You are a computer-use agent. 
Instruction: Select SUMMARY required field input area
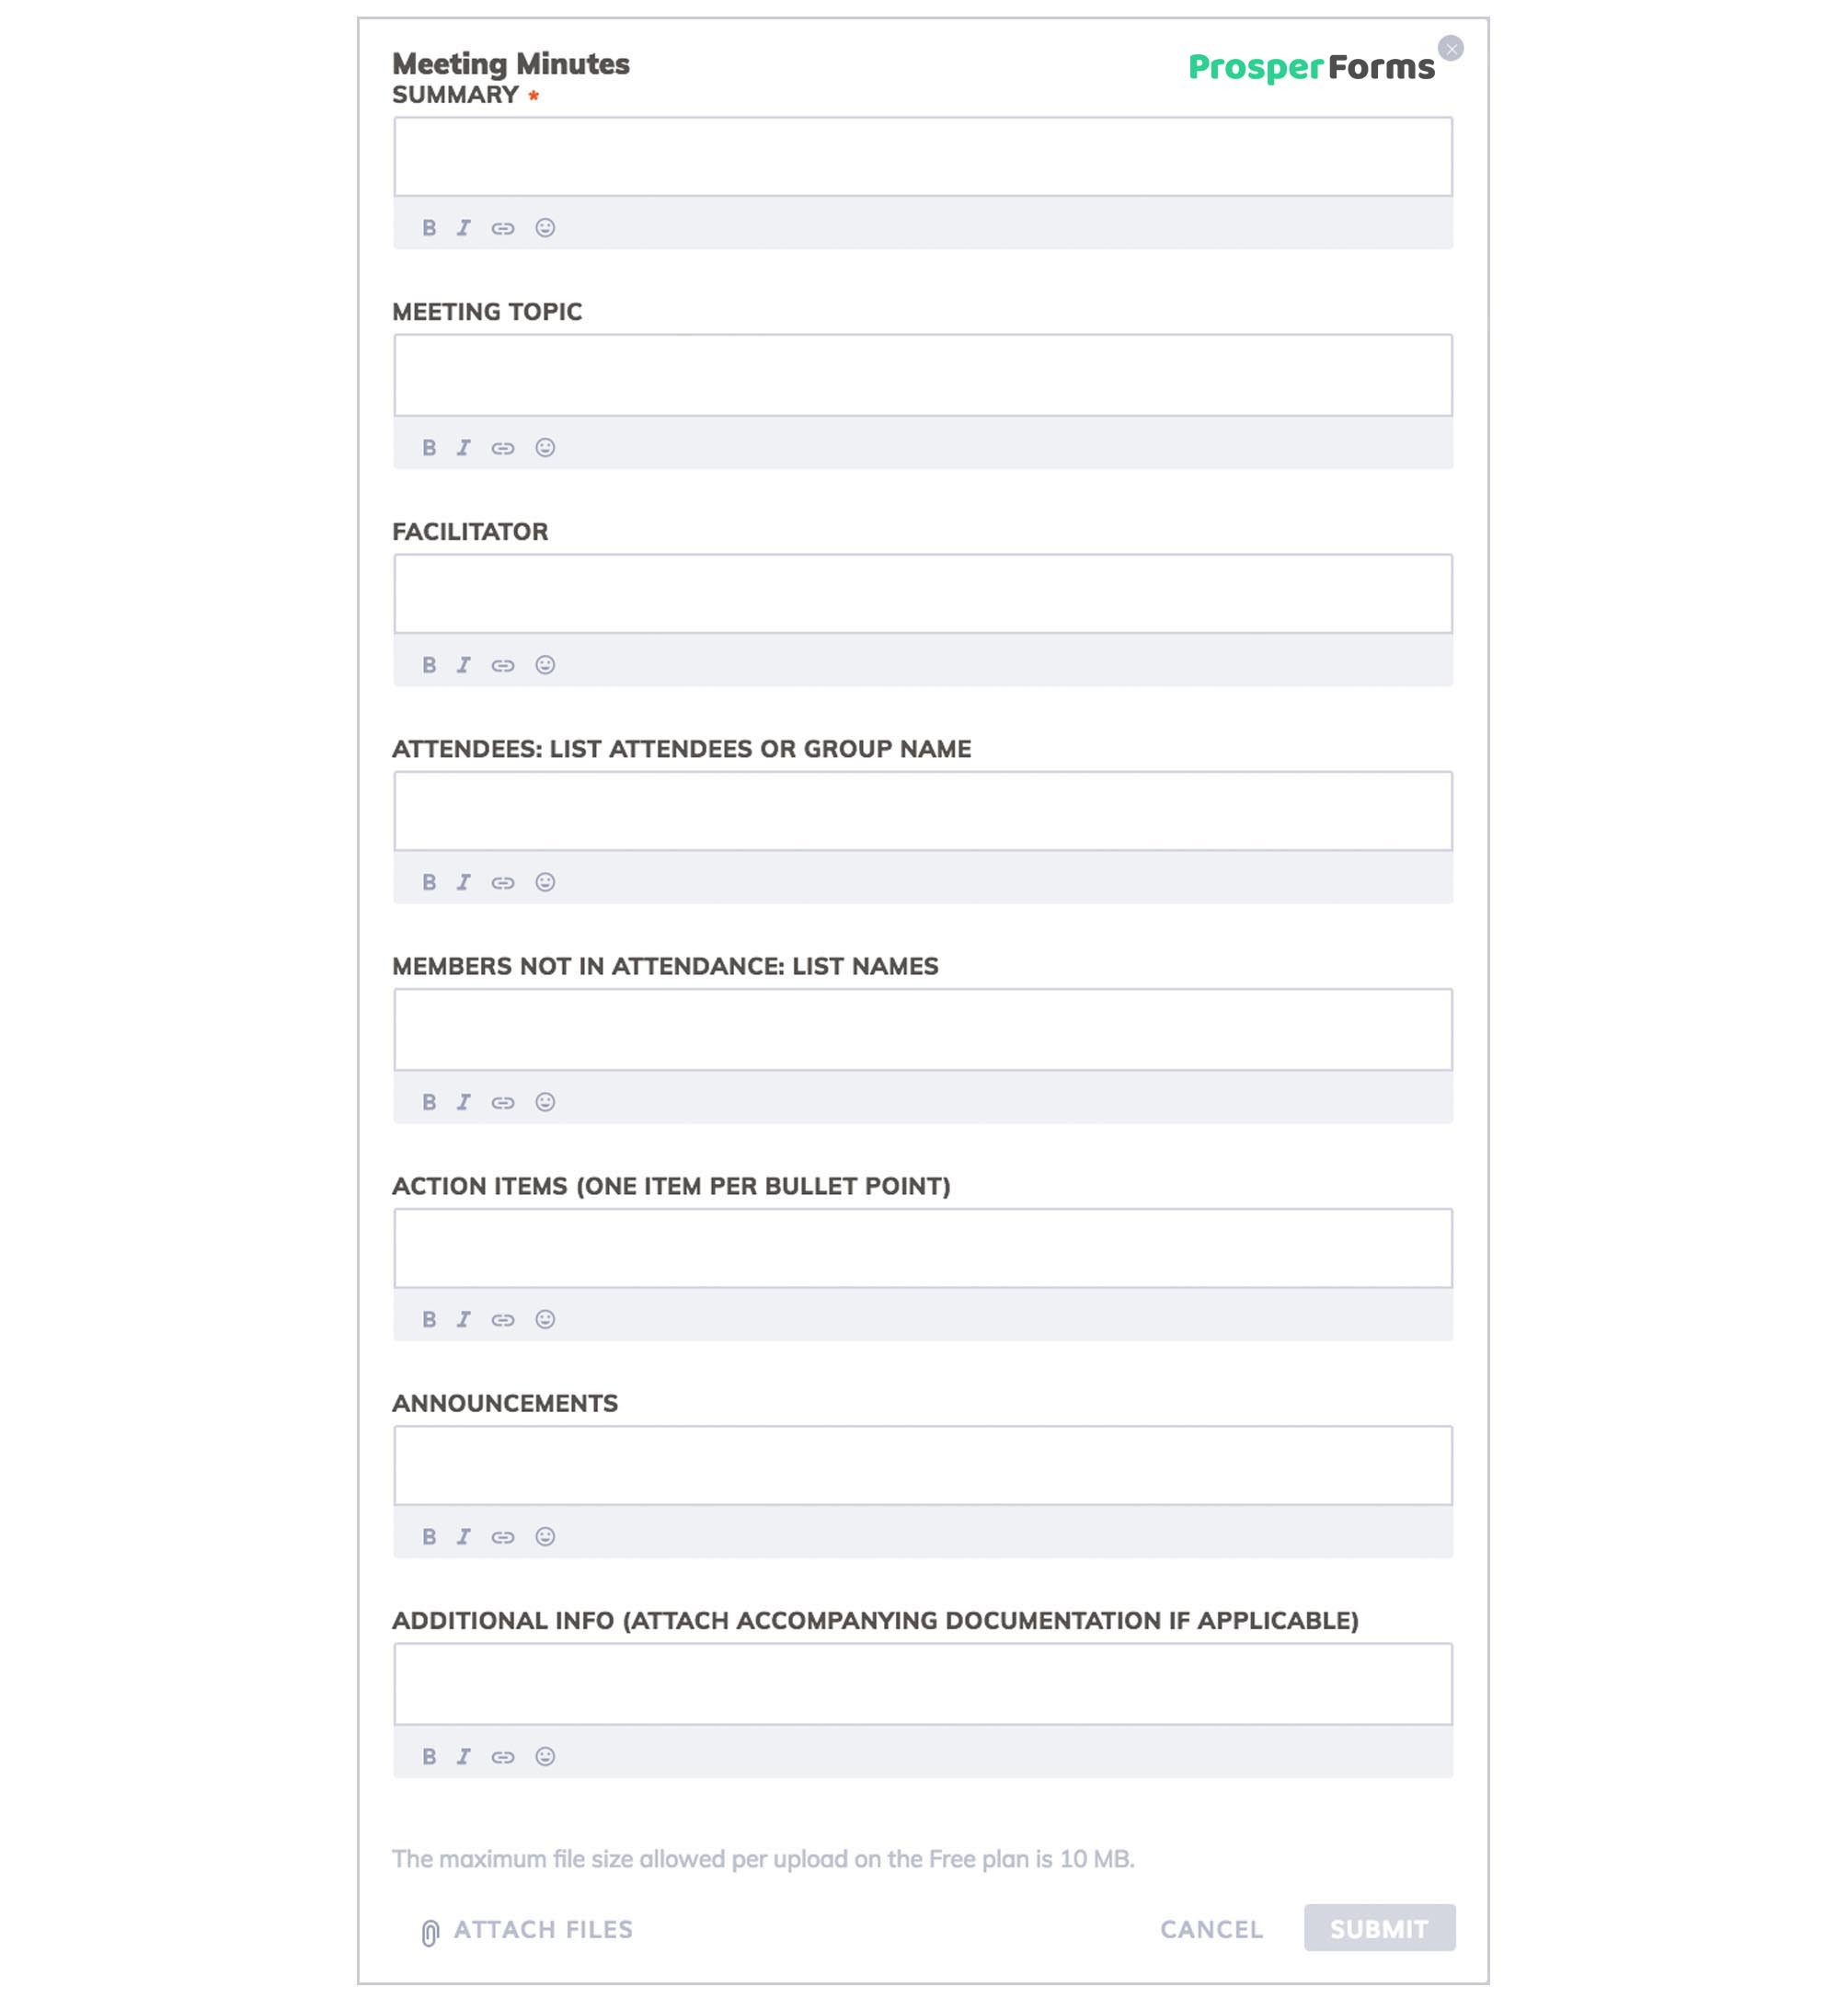tap(923, 155)
